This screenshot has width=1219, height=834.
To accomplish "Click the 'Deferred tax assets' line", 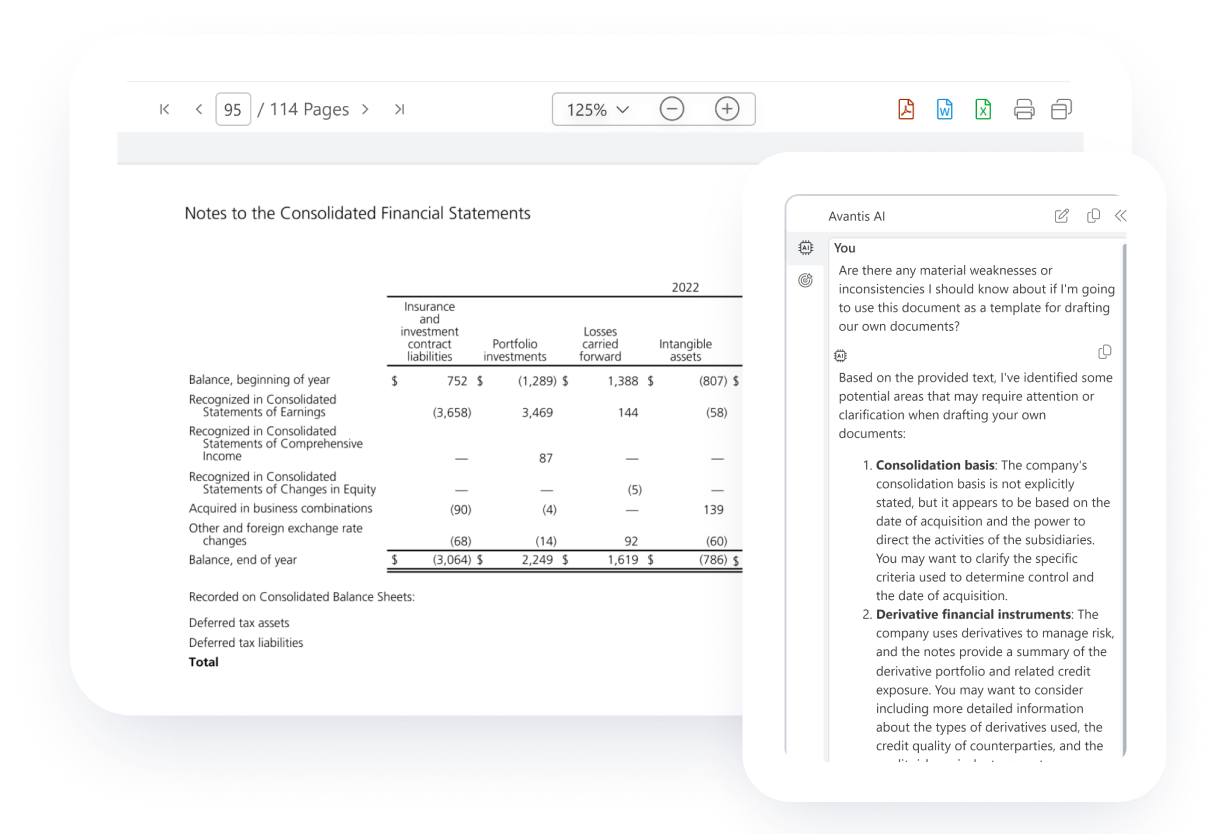I will click(239, 623).
